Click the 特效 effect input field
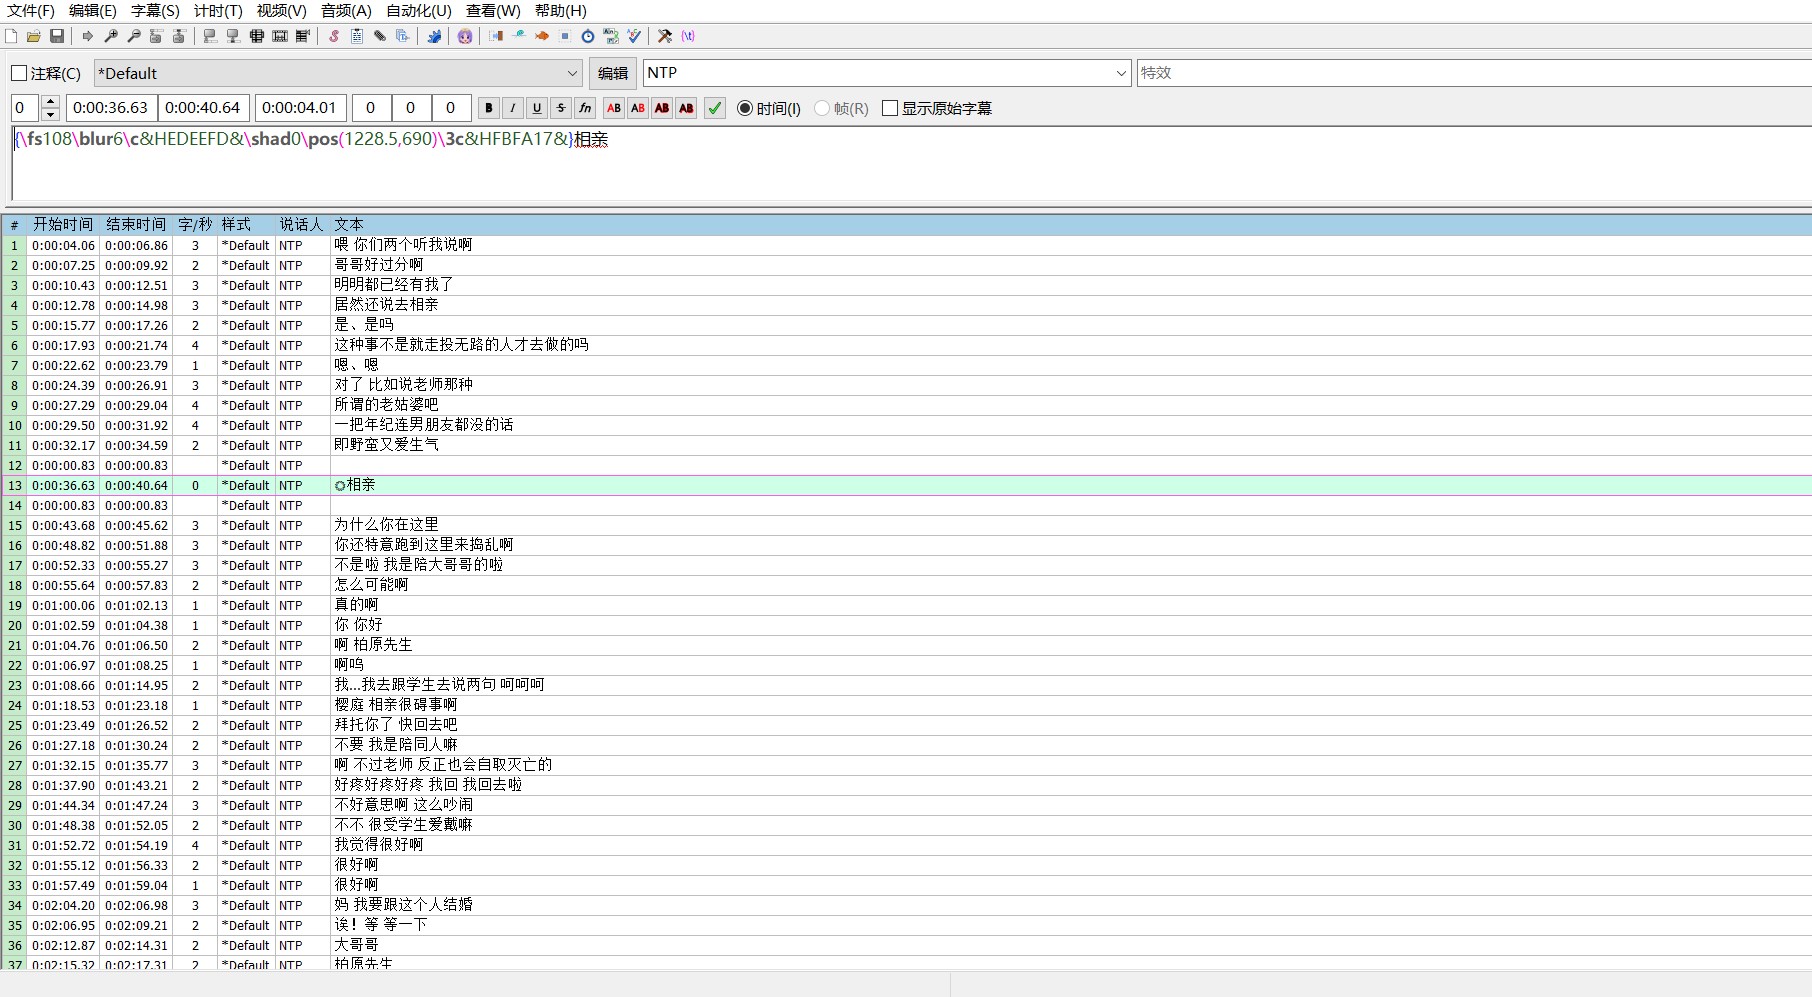Viewport: 1812px width, 997px height. [x=1474, y=73]
